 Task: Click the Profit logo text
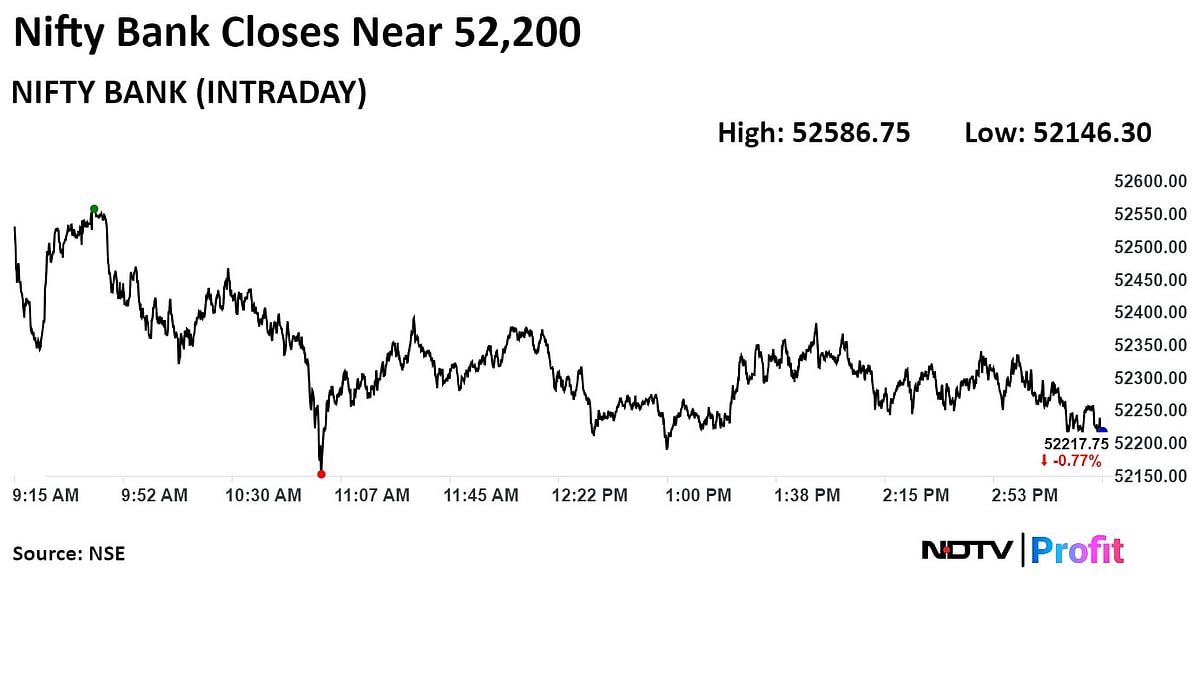click(1077, 550)
